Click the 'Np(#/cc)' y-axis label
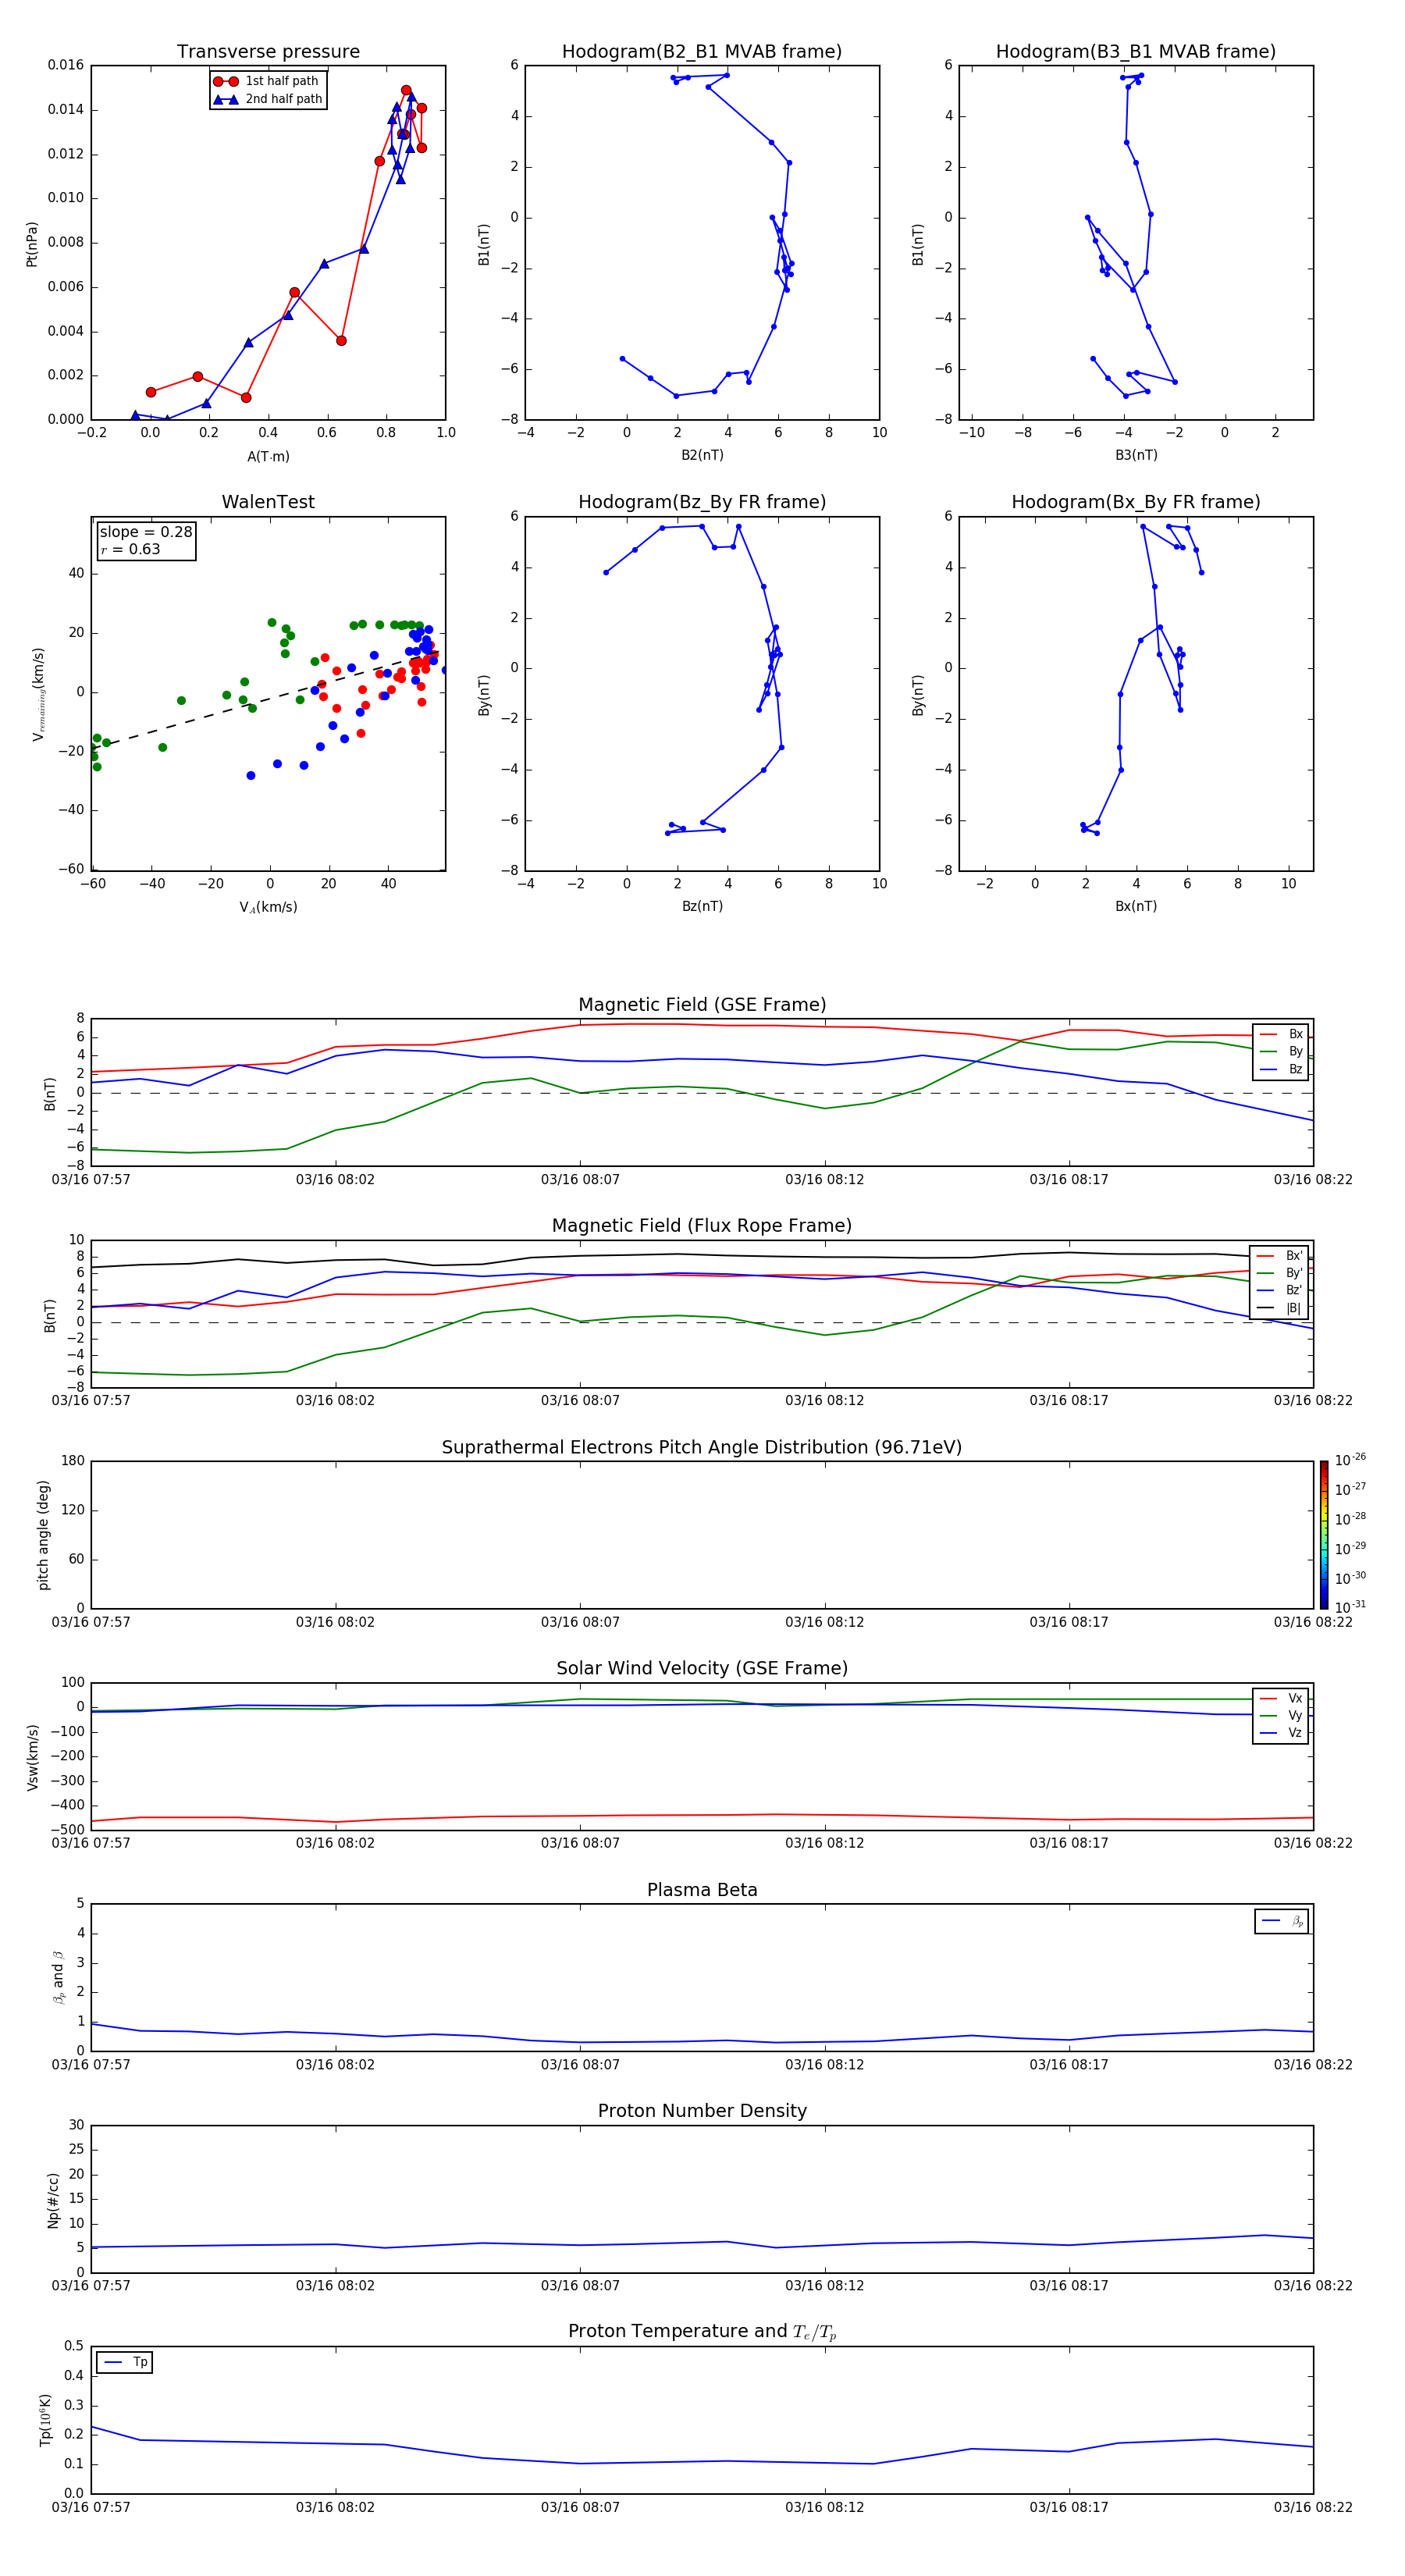The width and height of the screenshot is (1405, 2576). coord(53,2200)
